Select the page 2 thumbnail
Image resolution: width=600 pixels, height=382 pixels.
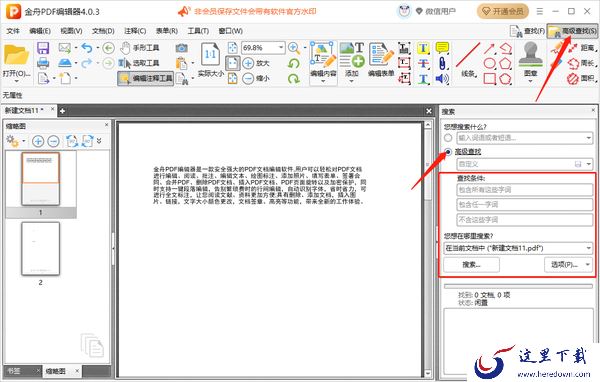pyautogui.click(x=41, y=249)
